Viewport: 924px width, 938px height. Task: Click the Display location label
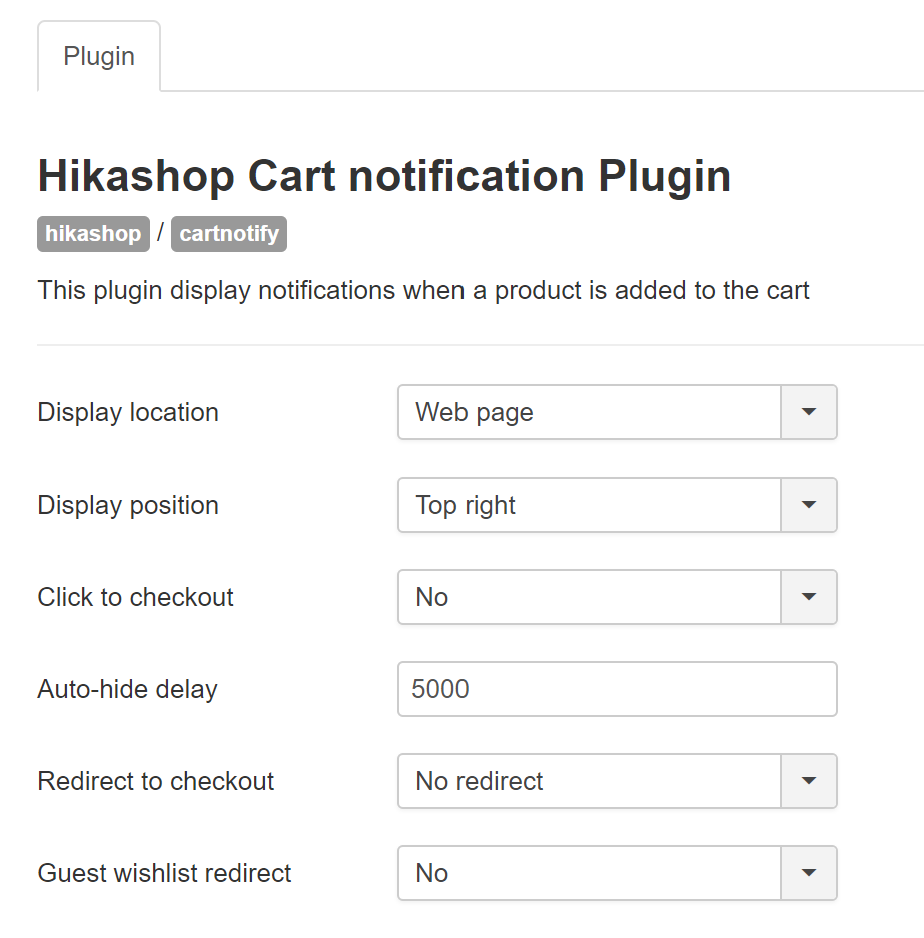point(128,412)
